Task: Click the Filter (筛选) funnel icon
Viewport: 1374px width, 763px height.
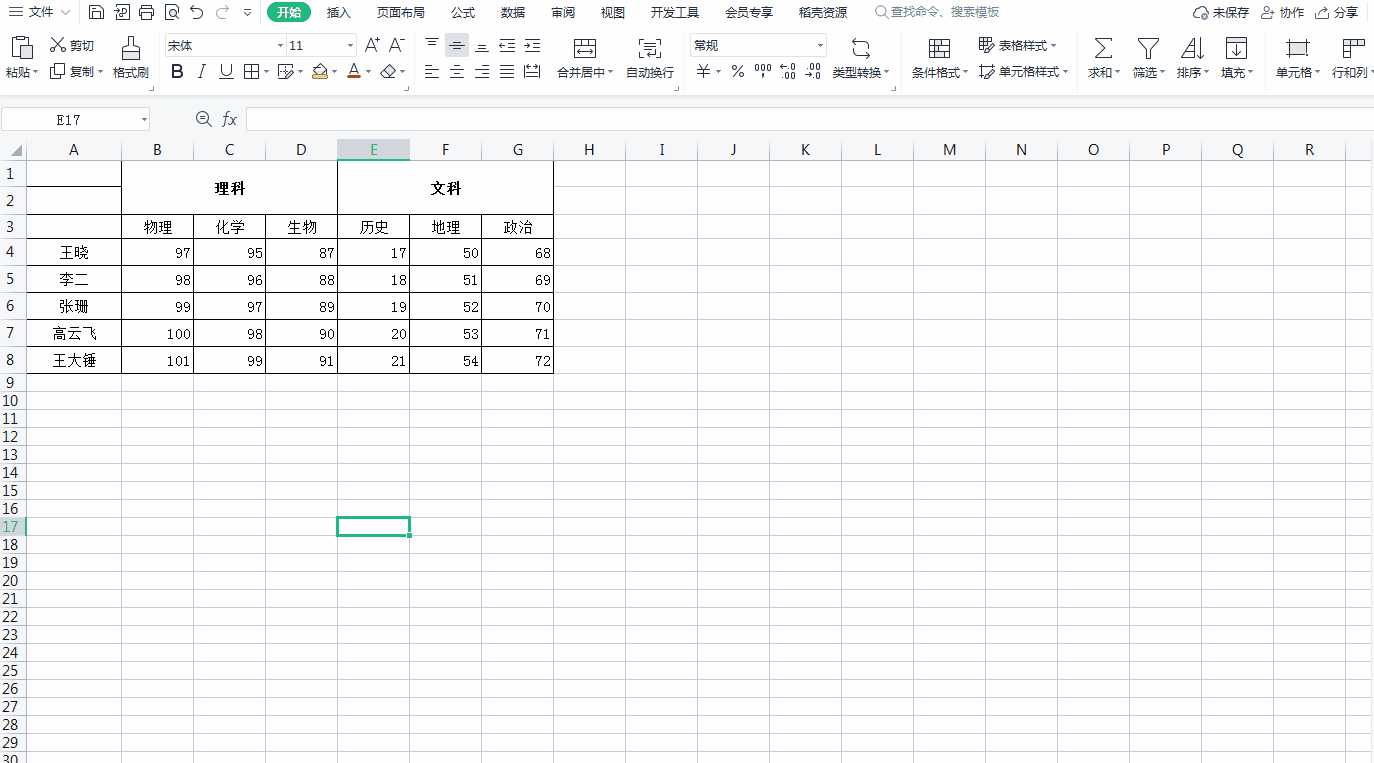Action: (x=1148, y=48)
